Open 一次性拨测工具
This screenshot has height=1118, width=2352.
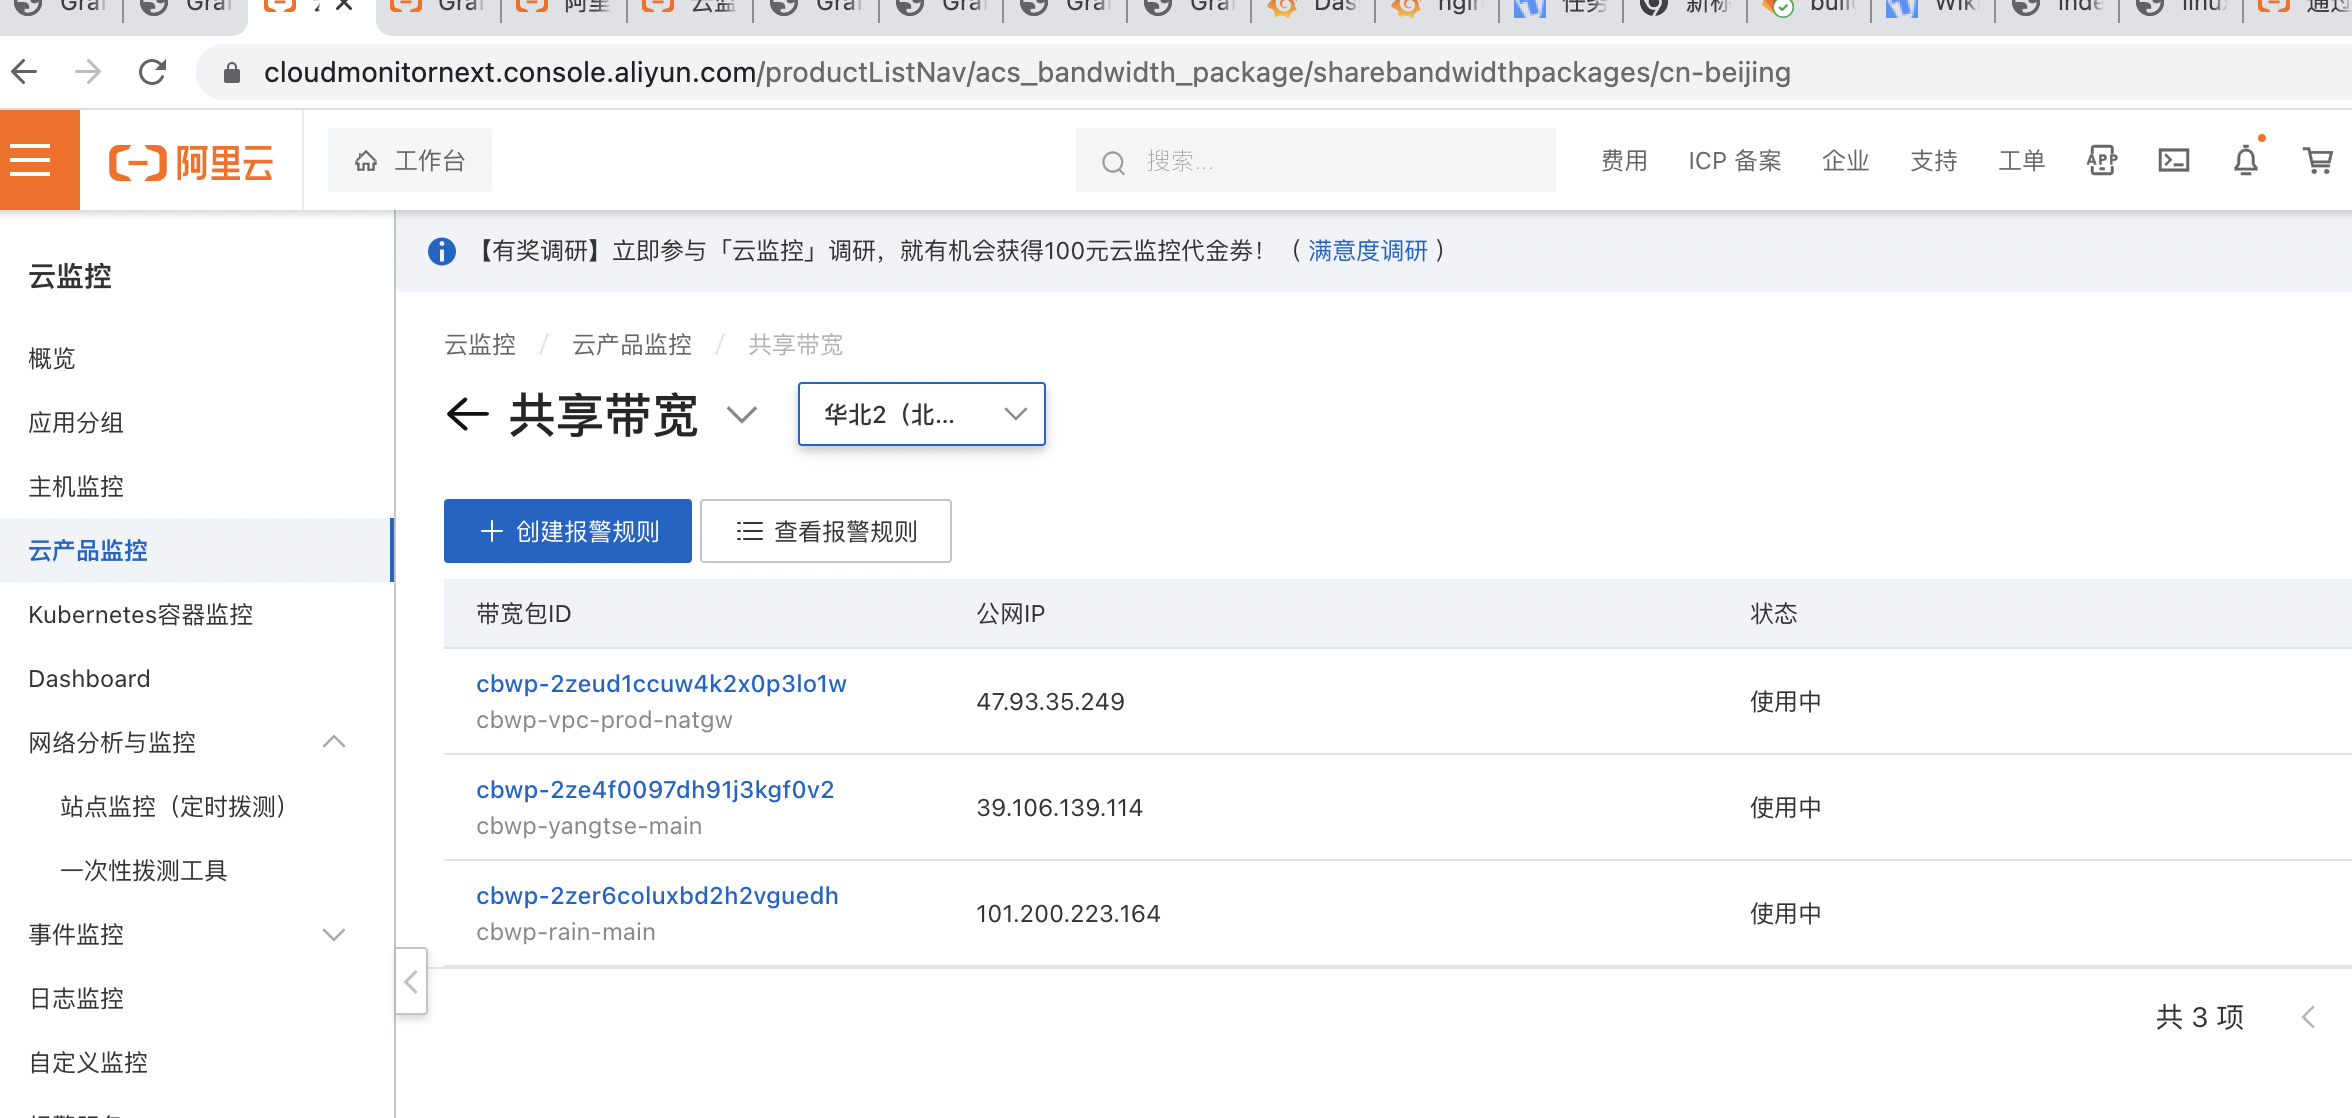pyautogui.click(x=144, y=871)
